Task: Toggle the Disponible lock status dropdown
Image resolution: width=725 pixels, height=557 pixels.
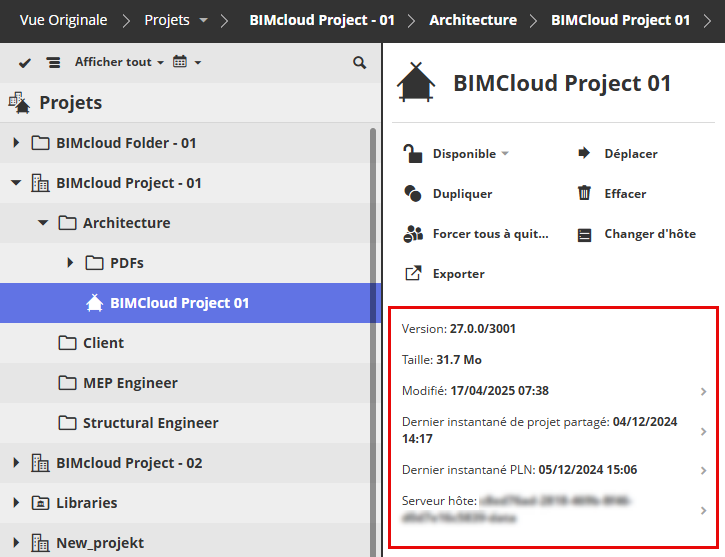Action: 470,154
